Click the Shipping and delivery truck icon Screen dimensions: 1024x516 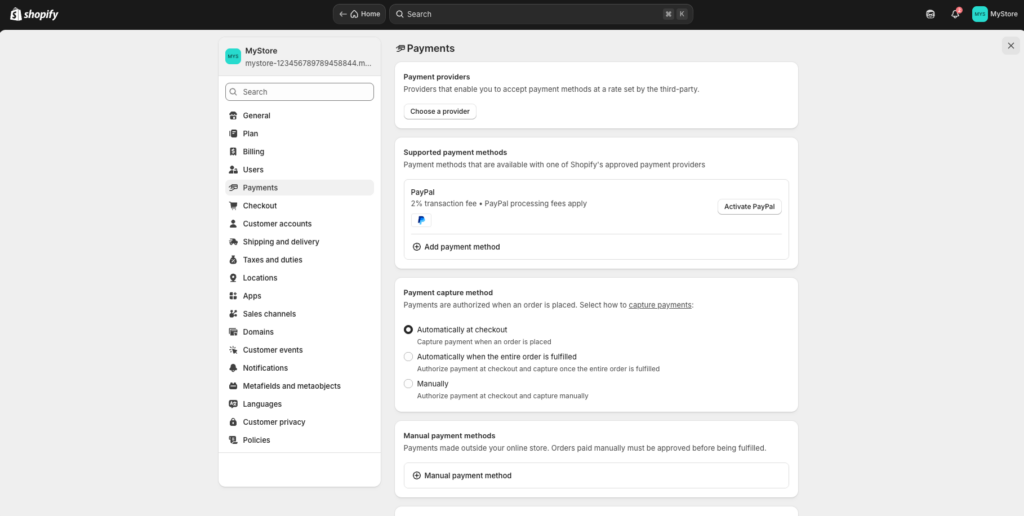(x=233, y=242)
